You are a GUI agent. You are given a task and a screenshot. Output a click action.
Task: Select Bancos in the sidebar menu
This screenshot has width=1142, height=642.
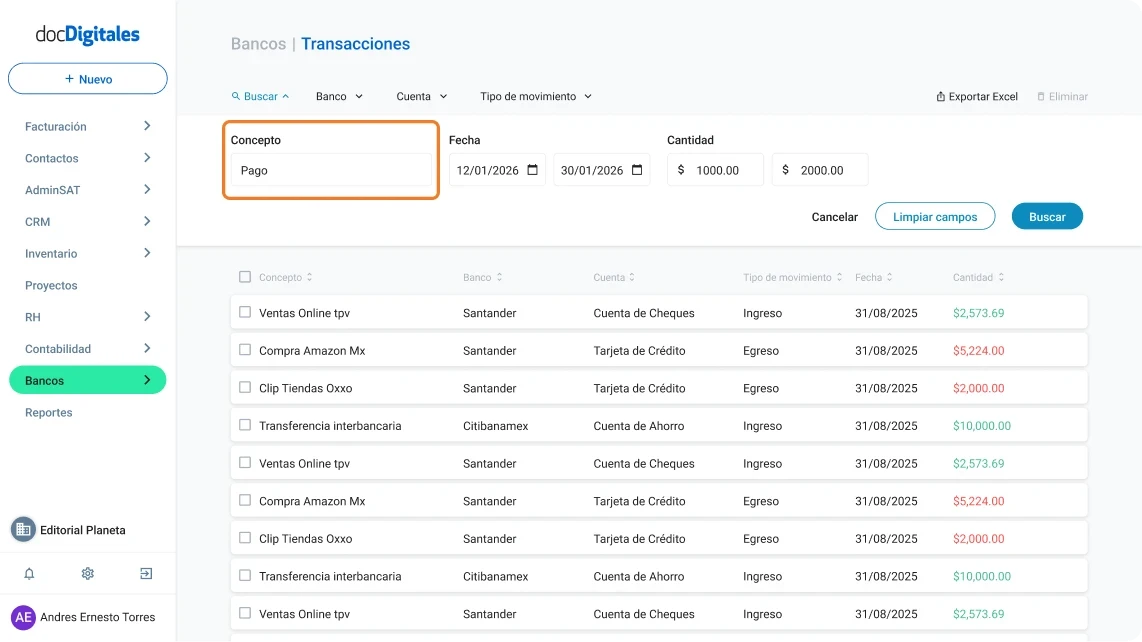pyautogui.click(x=44, y=380)
